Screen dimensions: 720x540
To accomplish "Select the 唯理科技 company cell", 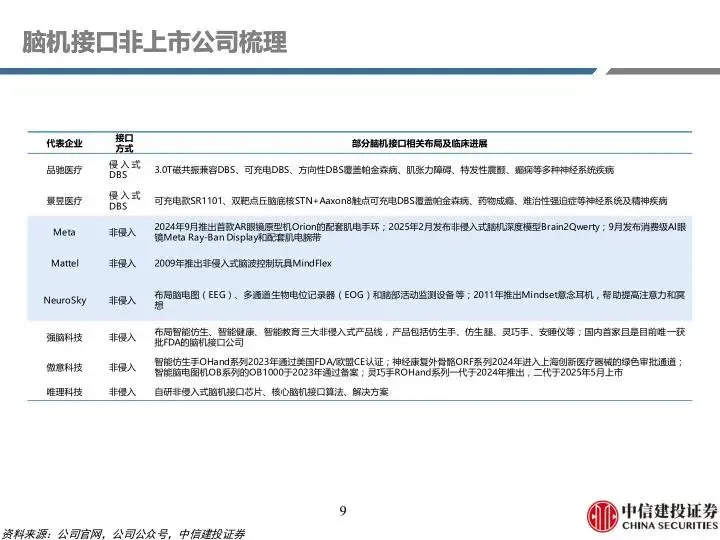I will [64, 392].
